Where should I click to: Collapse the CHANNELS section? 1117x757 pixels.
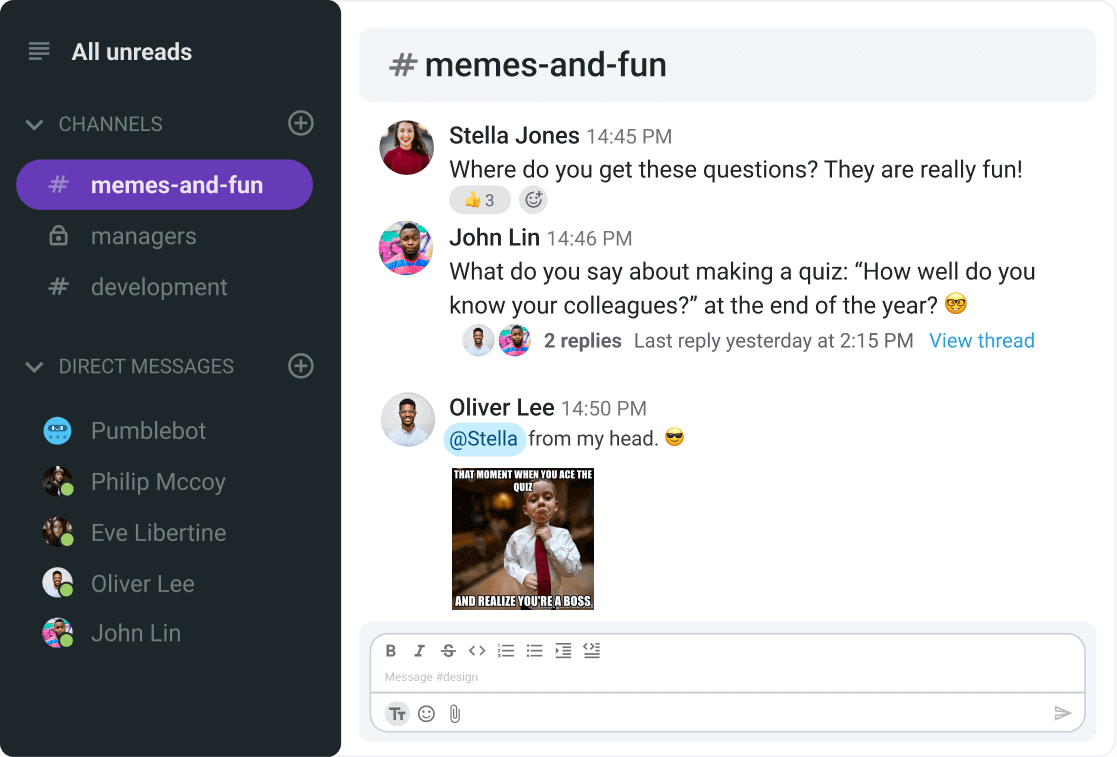(x=34, y=124)
